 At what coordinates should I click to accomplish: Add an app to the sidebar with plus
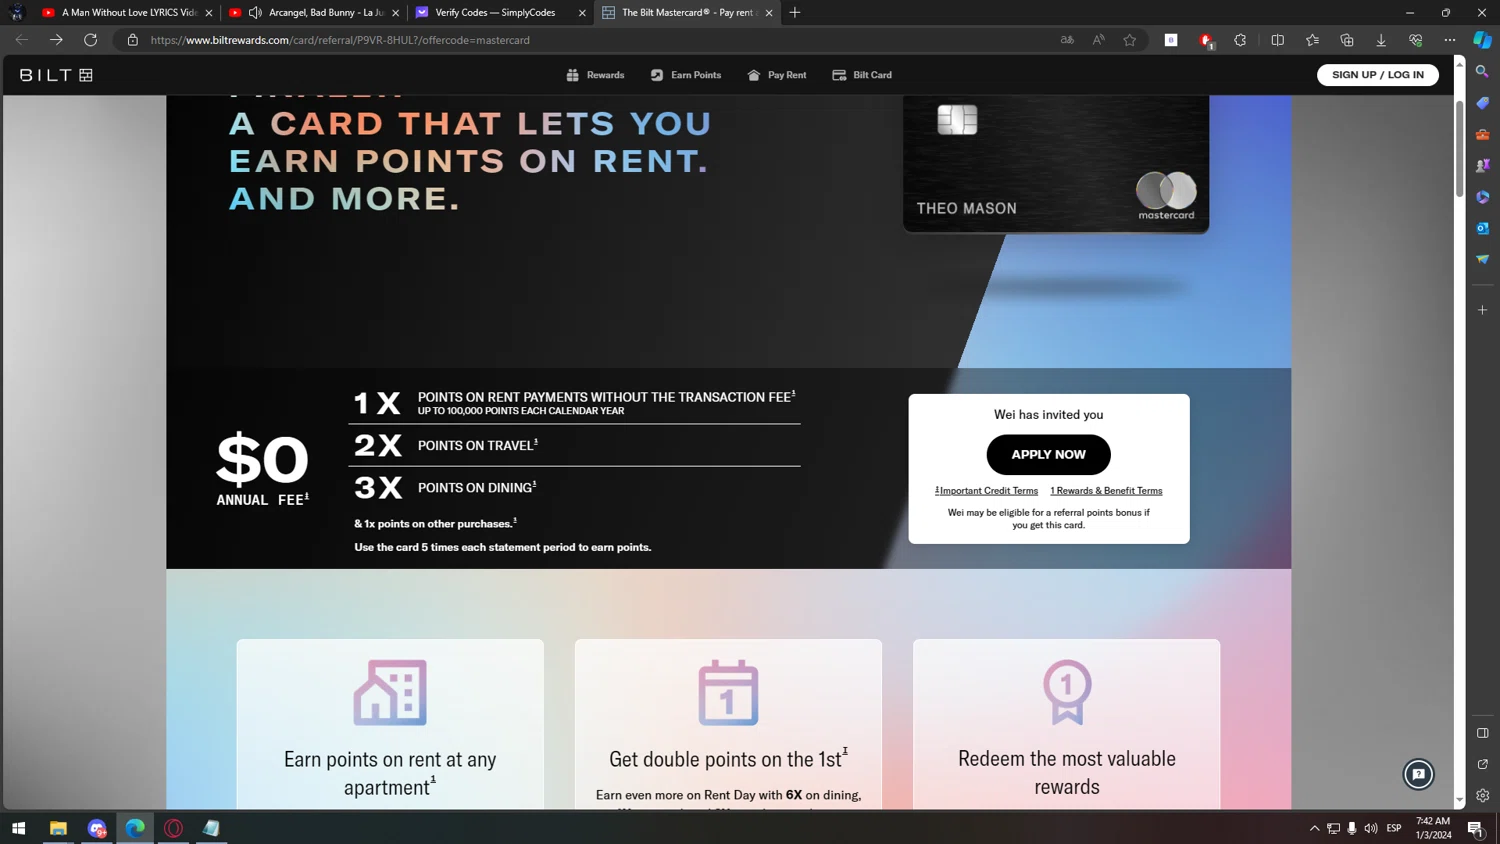pos(1483,310)
